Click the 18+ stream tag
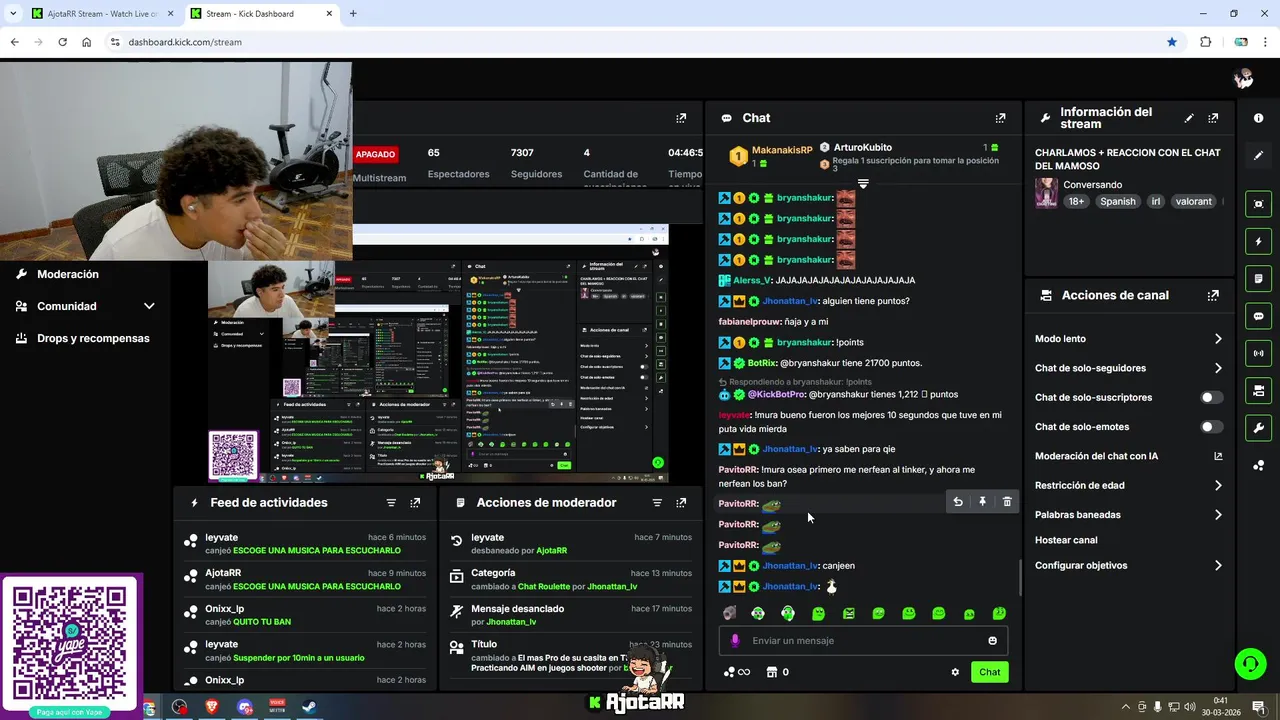The height and width of the screenshot is (720, 1280). pyautogui.click(x=1076, y=201)
